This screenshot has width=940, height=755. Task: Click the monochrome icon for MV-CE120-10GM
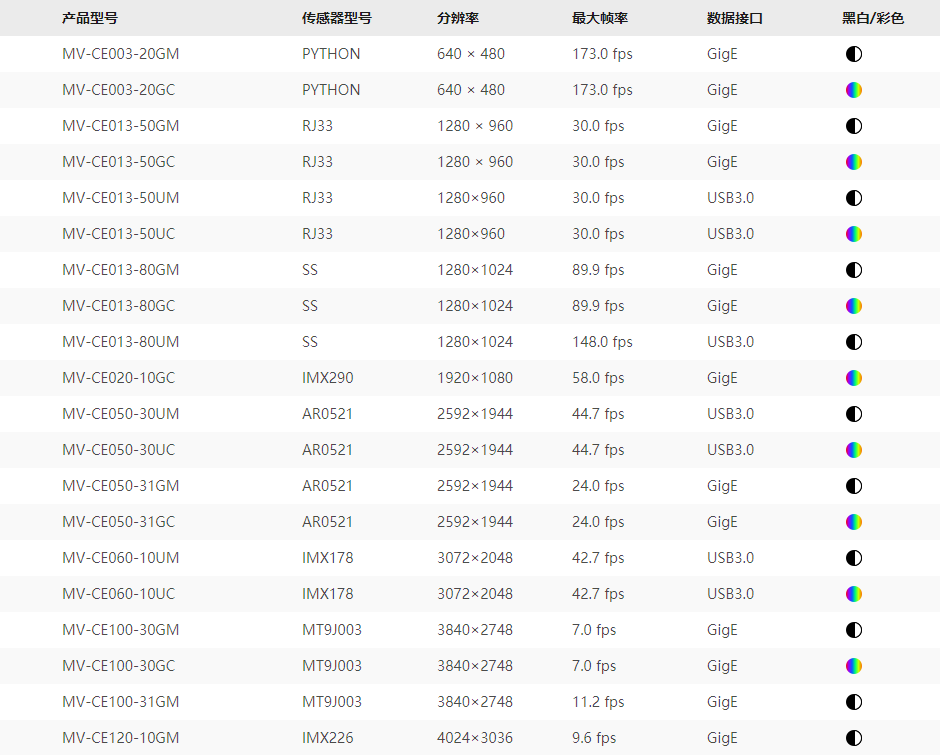click(853, 738)
